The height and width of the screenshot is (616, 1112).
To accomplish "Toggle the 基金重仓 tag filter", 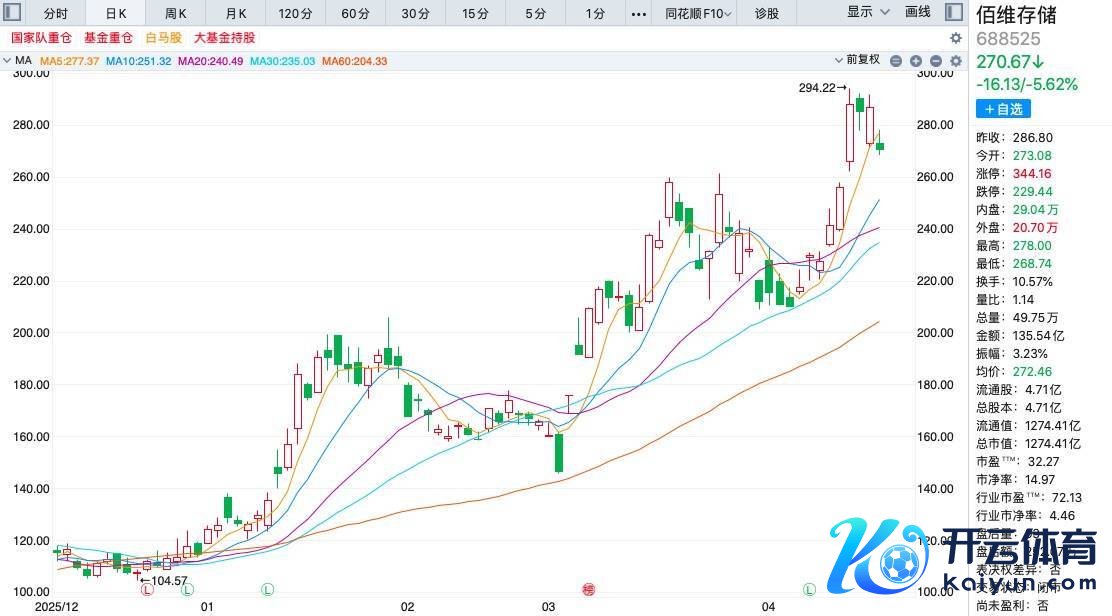I will point(108,38).
